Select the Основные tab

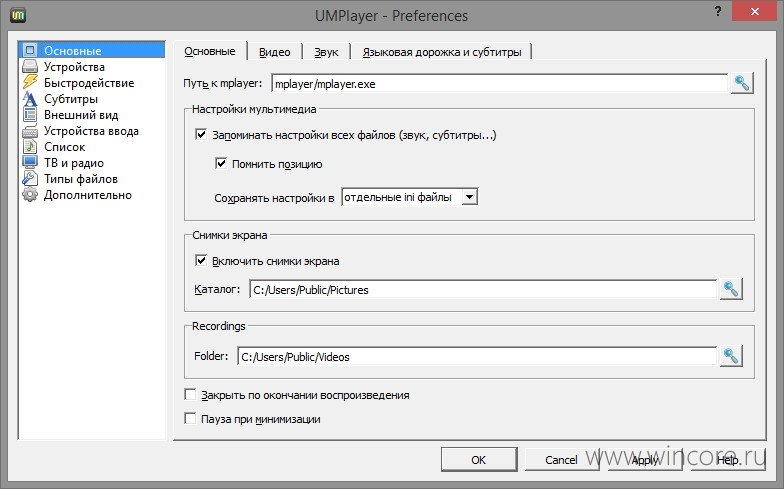point(210,51)
